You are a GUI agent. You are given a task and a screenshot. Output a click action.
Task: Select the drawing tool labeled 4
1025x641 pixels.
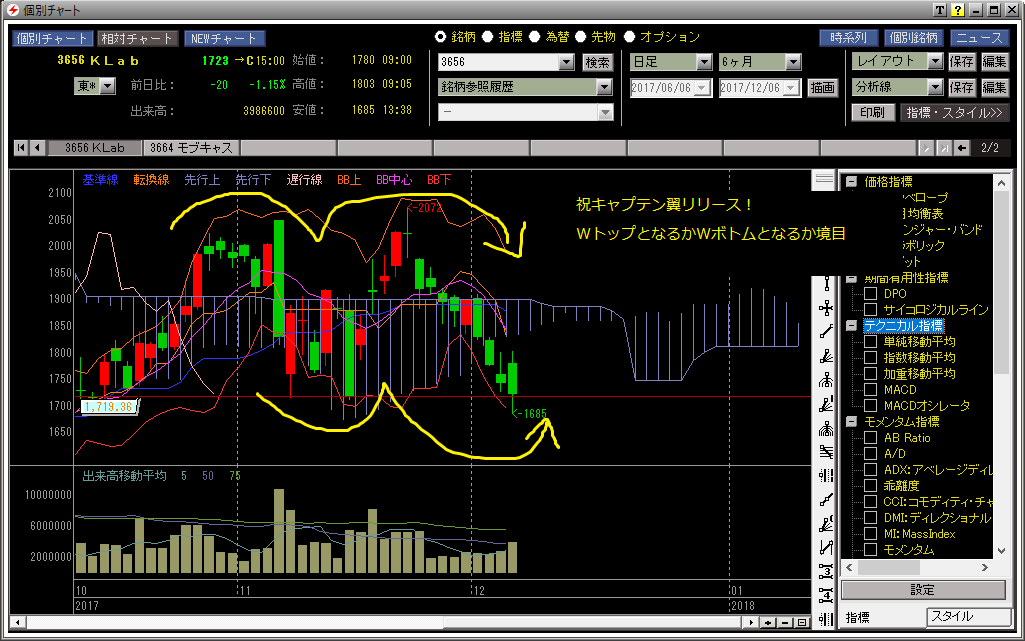[x=826, y=595]
